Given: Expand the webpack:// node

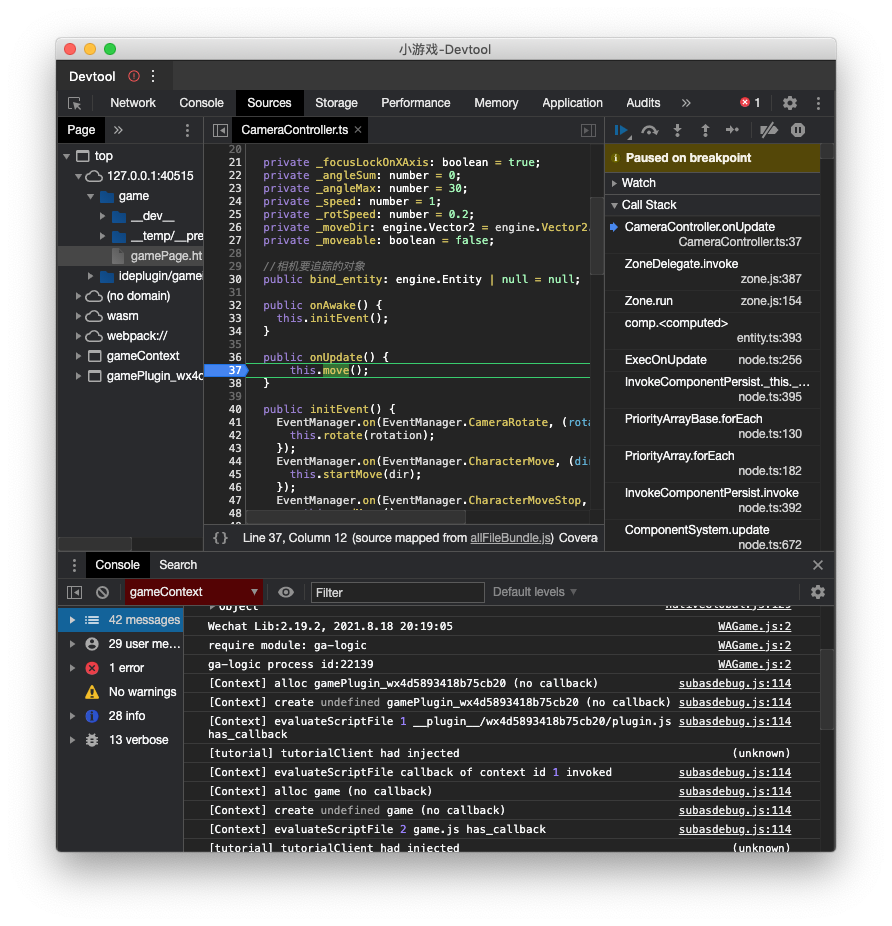Looking at the screenshot, I should pos(78,336).
